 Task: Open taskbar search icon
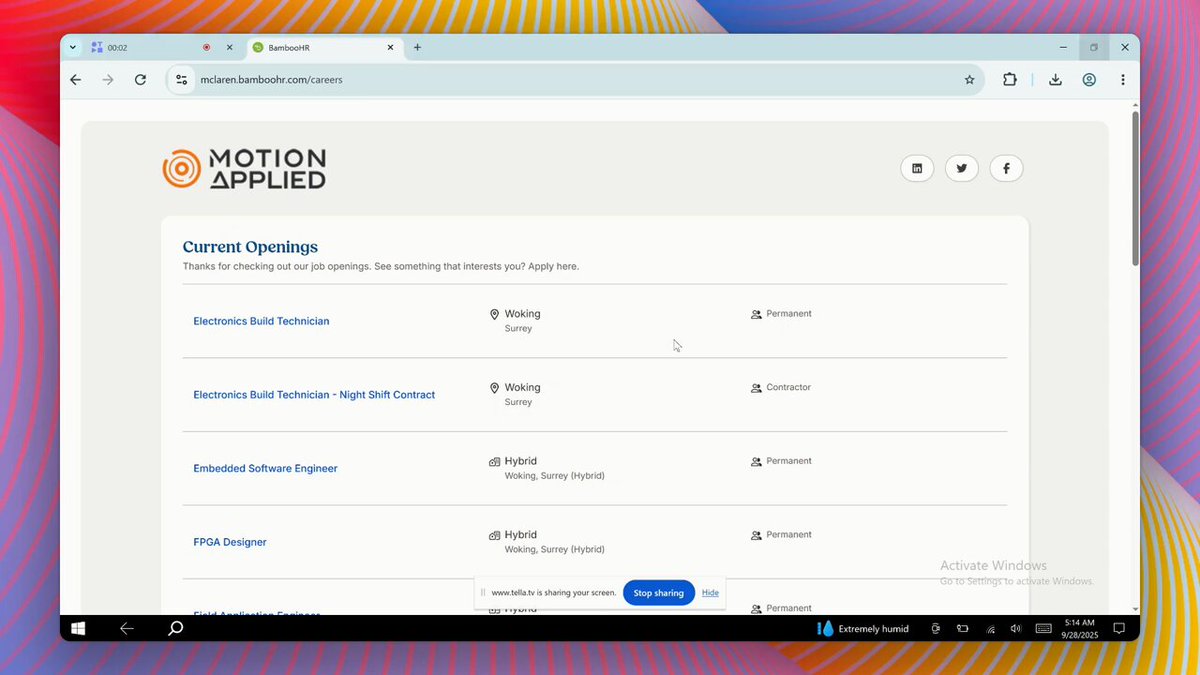click(x=175, y=628)
